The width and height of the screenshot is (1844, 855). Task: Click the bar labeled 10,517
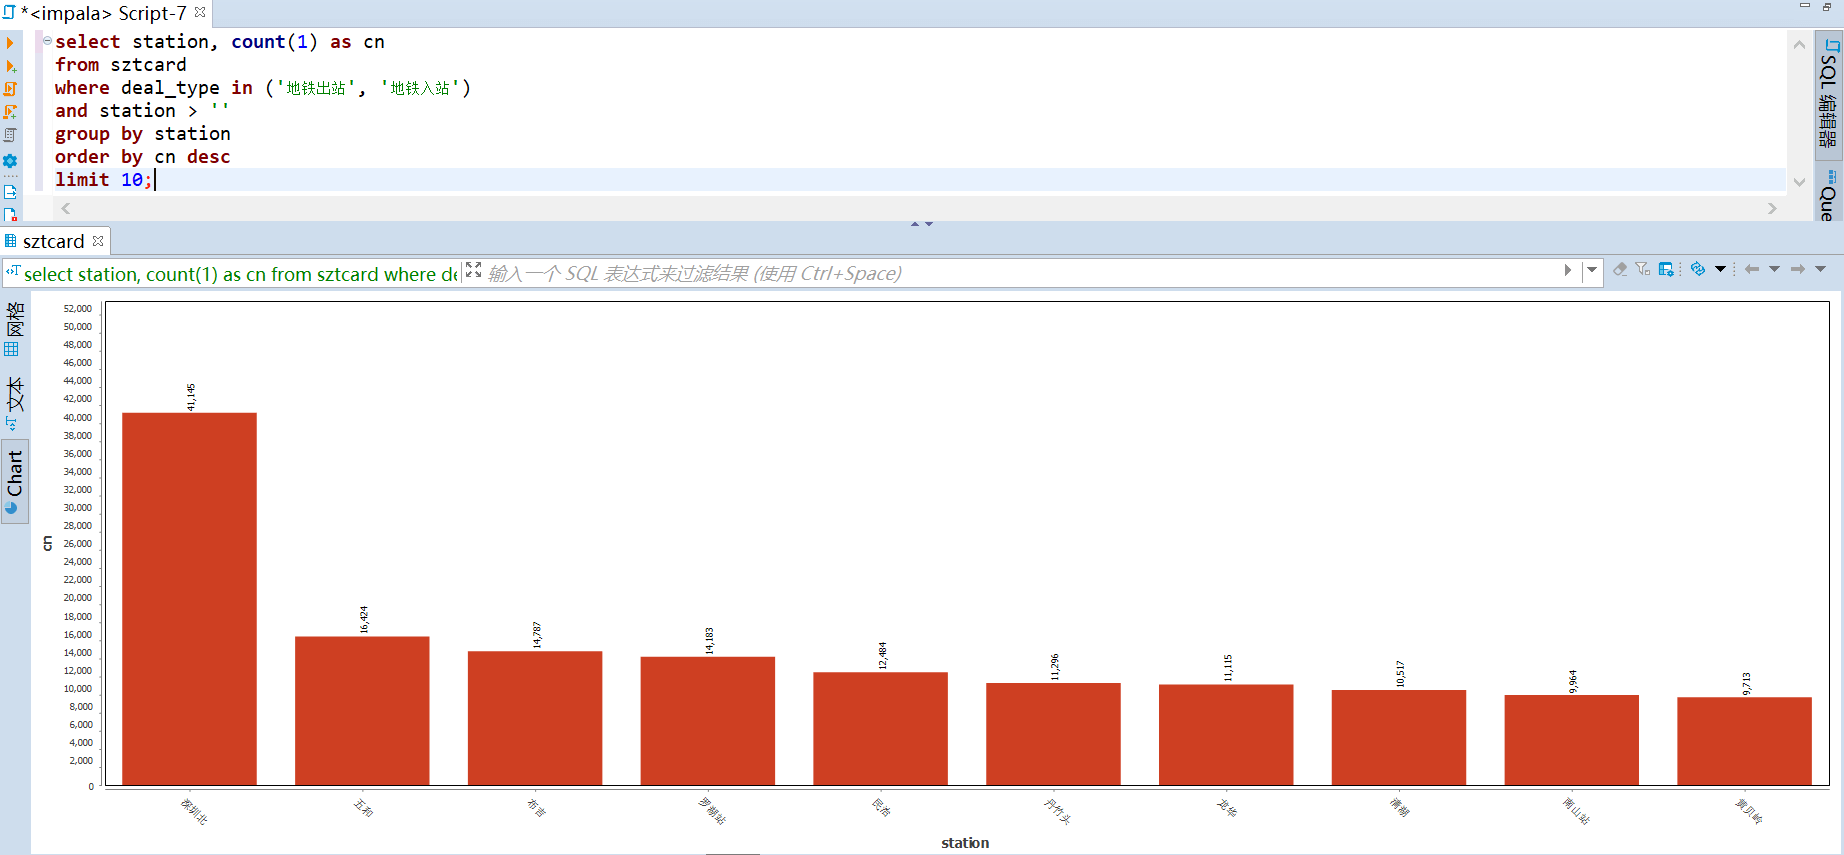click(x=1399, y=738)
